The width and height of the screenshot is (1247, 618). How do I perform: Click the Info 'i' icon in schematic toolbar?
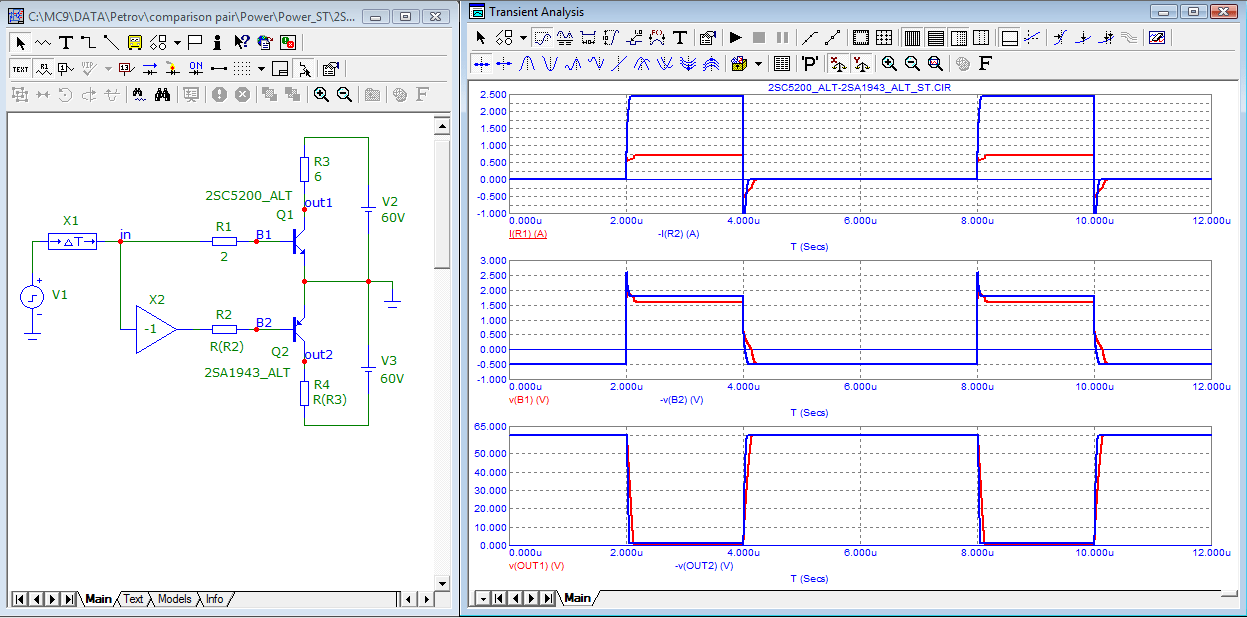pos(218,43)
